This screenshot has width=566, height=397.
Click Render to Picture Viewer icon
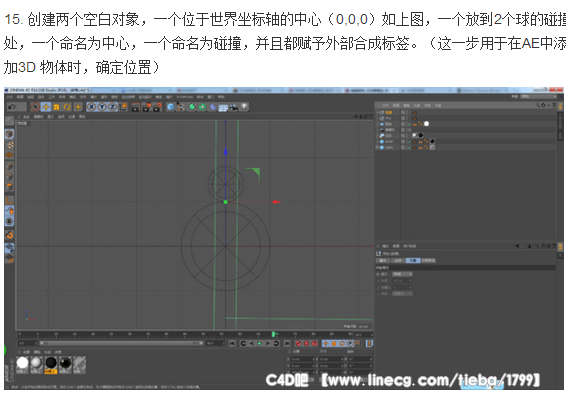[147, 107]
